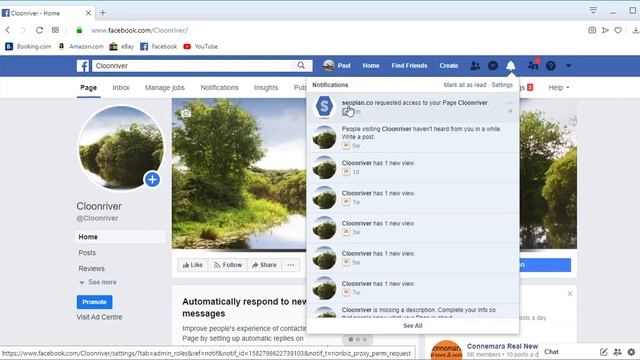
Task: Open the more options dots beside Share
Action: 291,265
